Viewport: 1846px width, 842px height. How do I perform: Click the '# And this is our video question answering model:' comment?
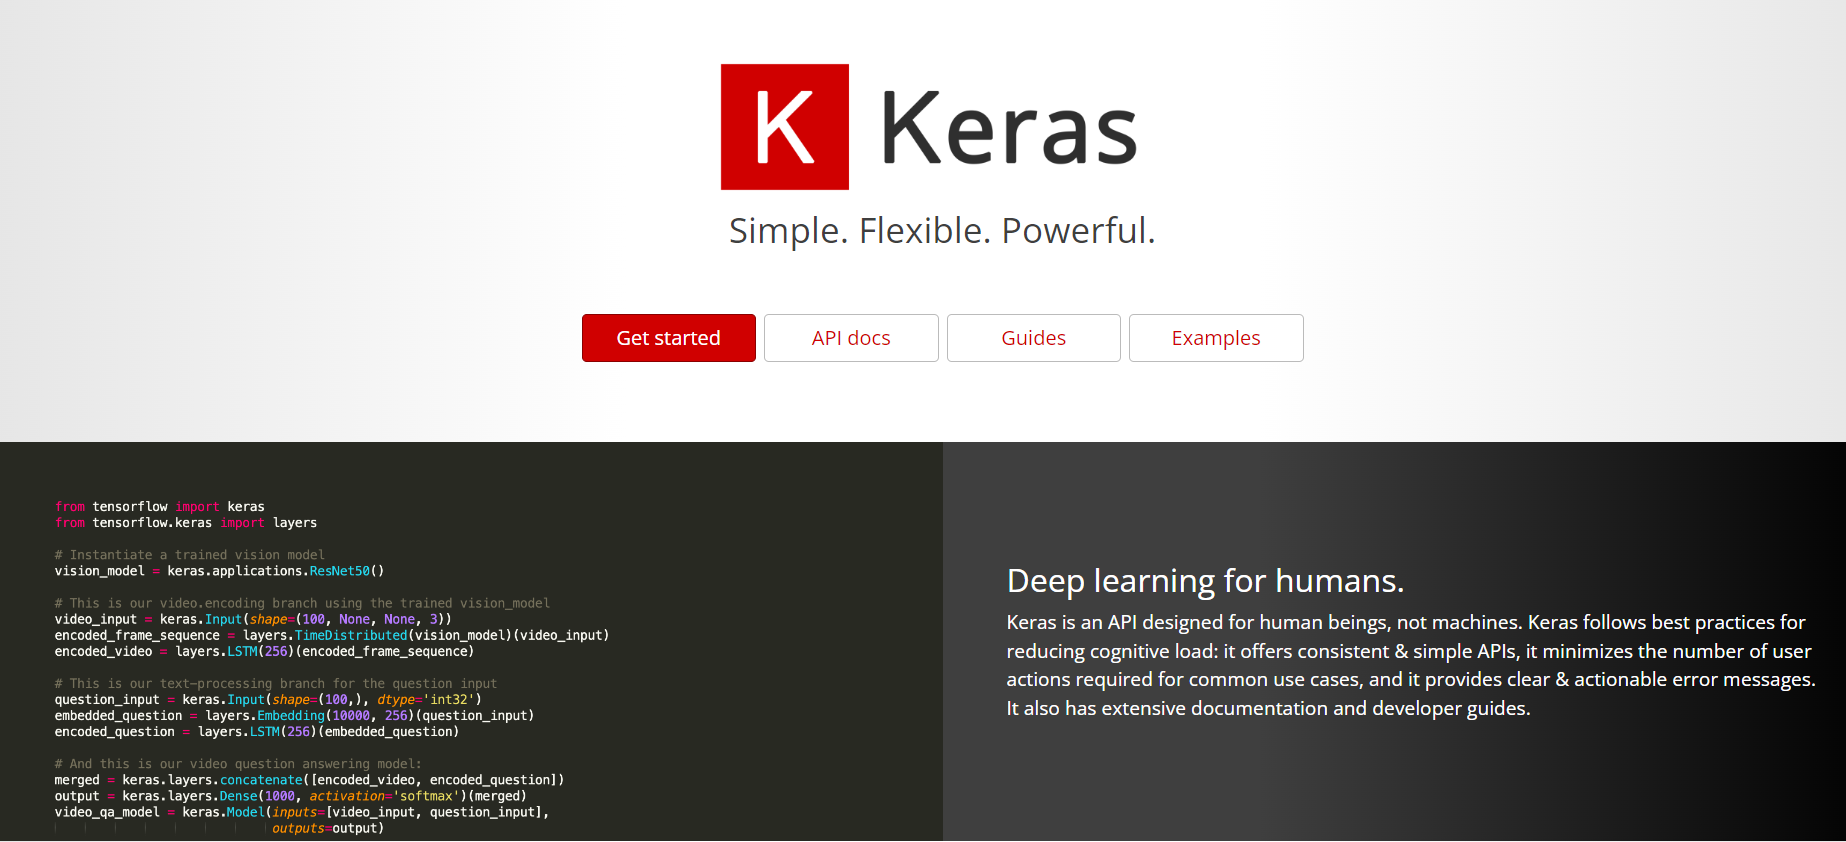click(x=238, y=764)
